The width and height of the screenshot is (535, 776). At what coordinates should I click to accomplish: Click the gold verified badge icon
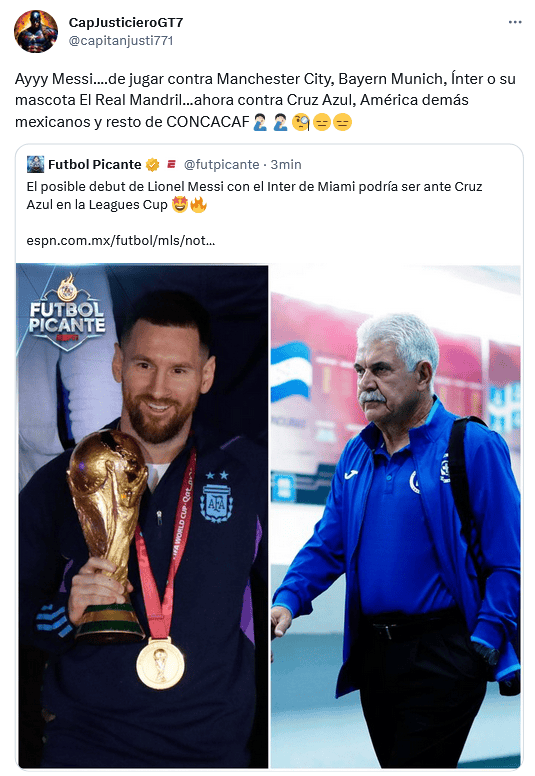click(x=152, y=164)
